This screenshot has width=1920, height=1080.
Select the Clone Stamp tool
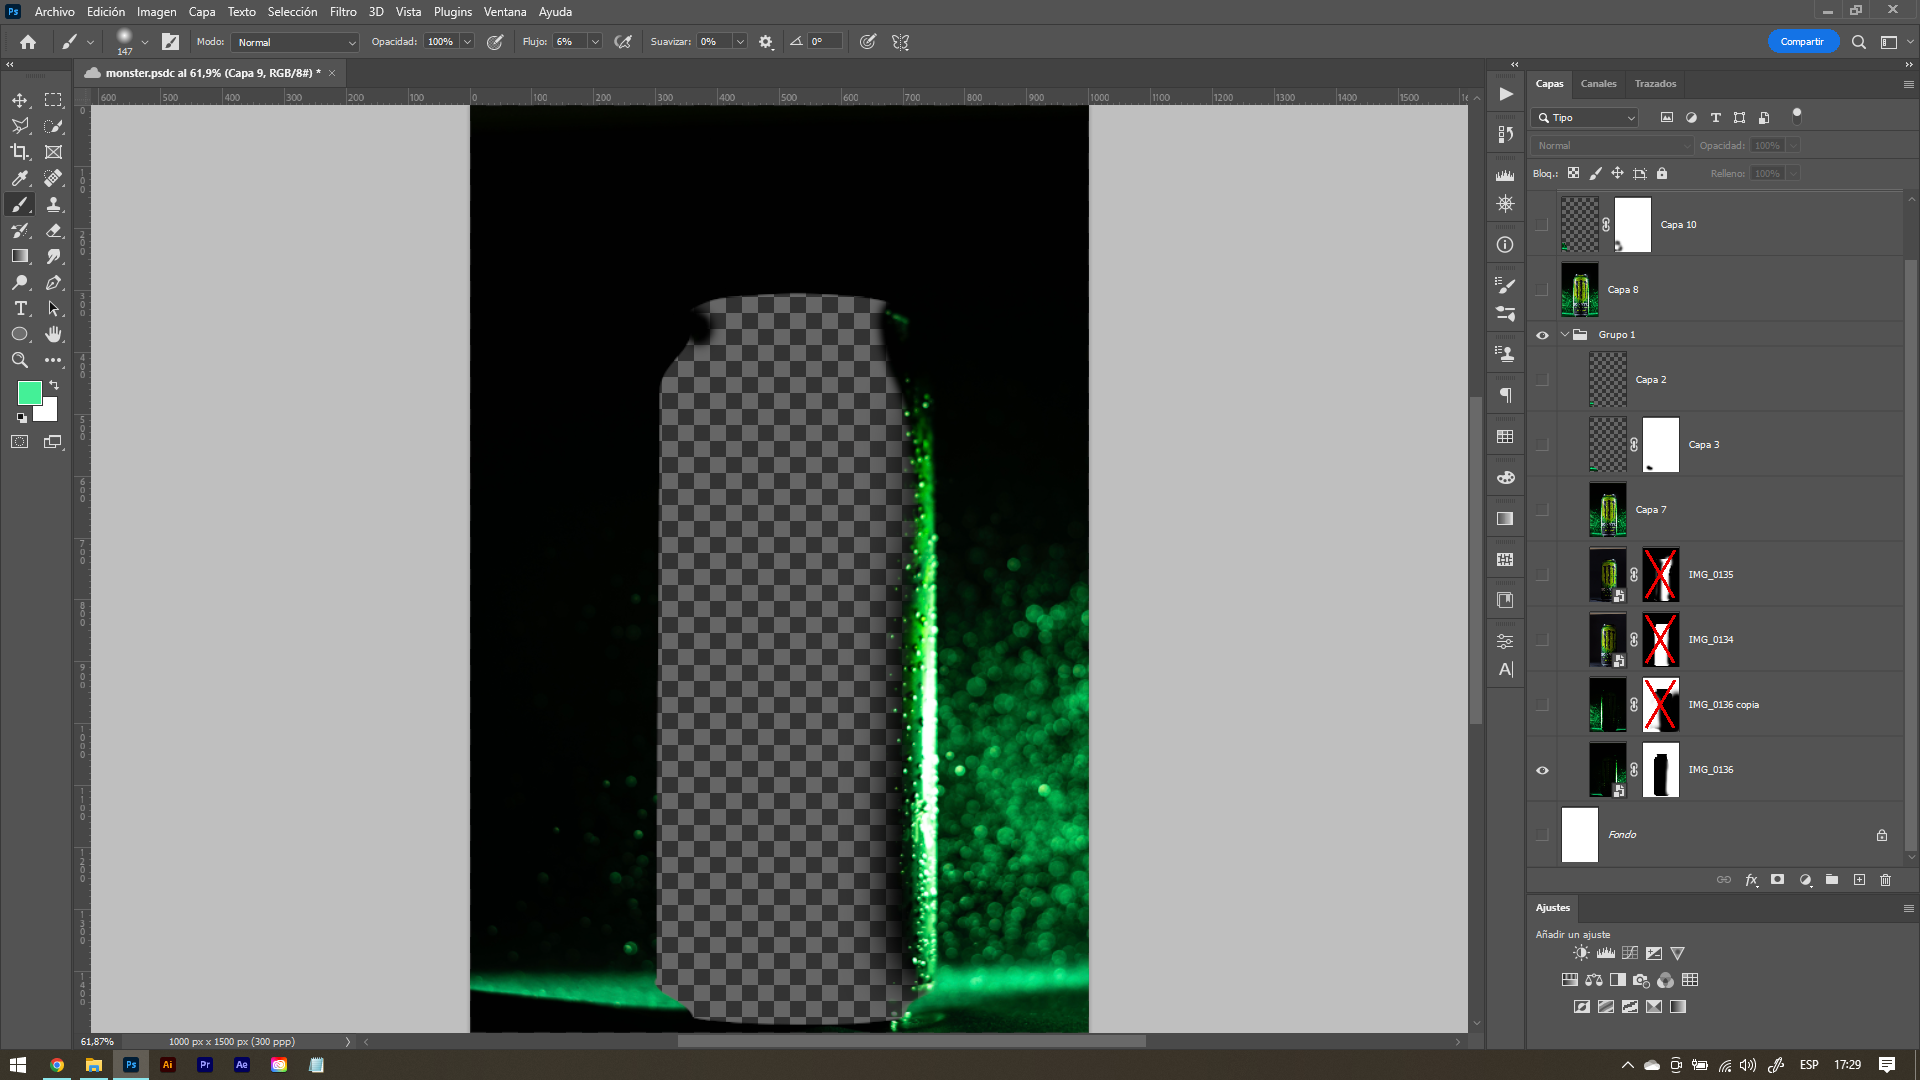point(54,204)
